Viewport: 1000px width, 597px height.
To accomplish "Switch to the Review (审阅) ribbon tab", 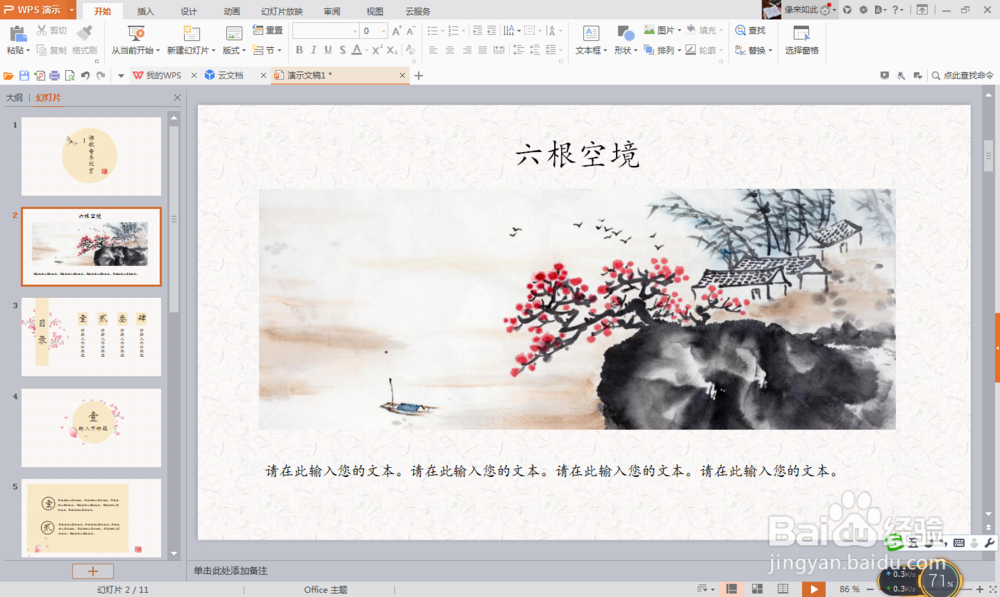I will click(x=332, y=11).
